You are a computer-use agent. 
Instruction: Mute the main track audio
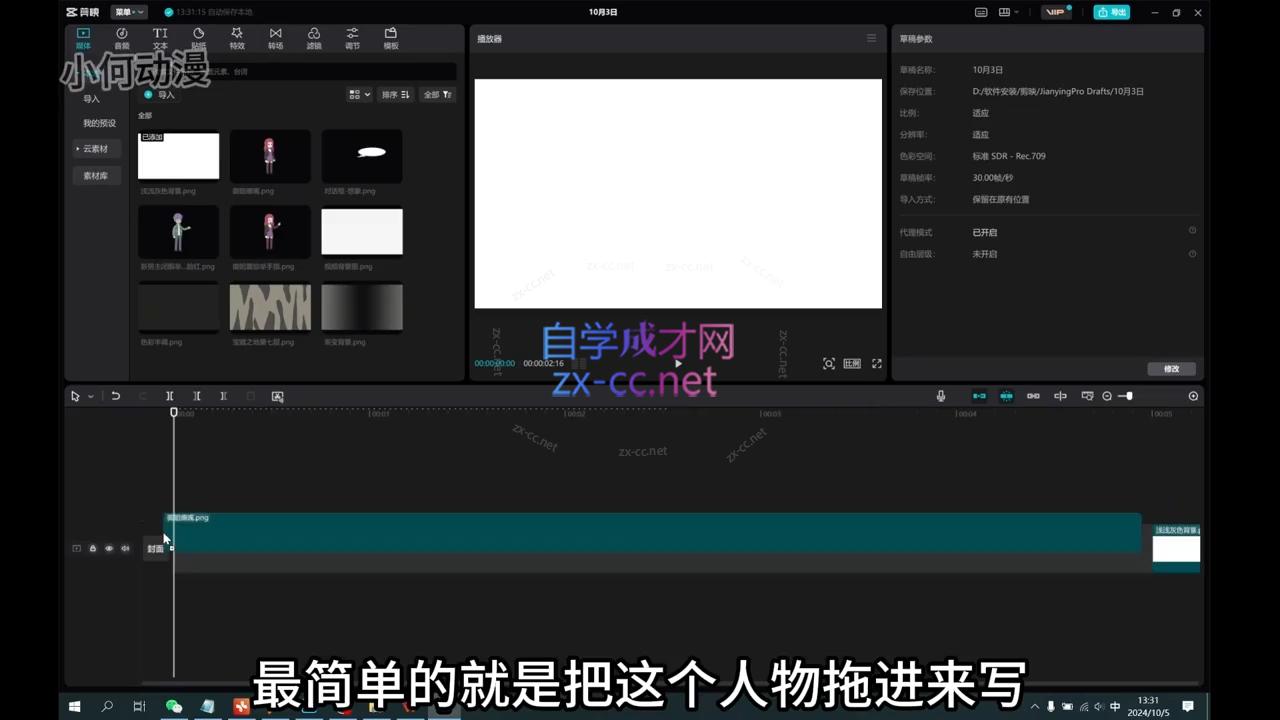[125, 548]
